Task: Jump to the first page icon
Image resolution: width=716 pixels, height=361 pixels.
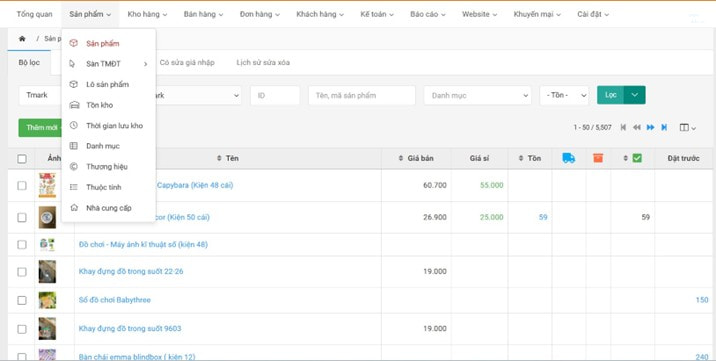Action: click(623, 128)
